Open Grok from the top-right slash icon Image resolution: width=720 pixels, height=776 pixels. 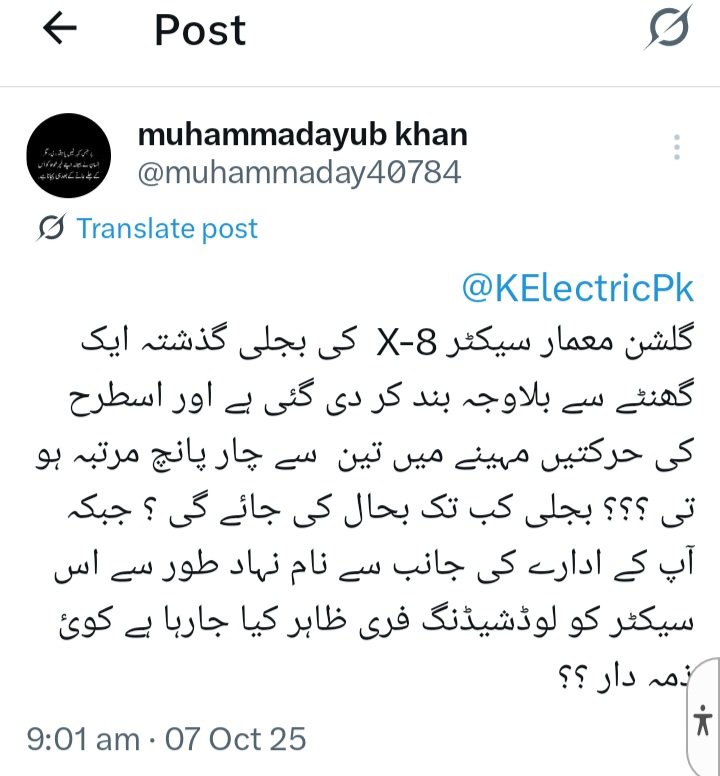tap(669, 27)
